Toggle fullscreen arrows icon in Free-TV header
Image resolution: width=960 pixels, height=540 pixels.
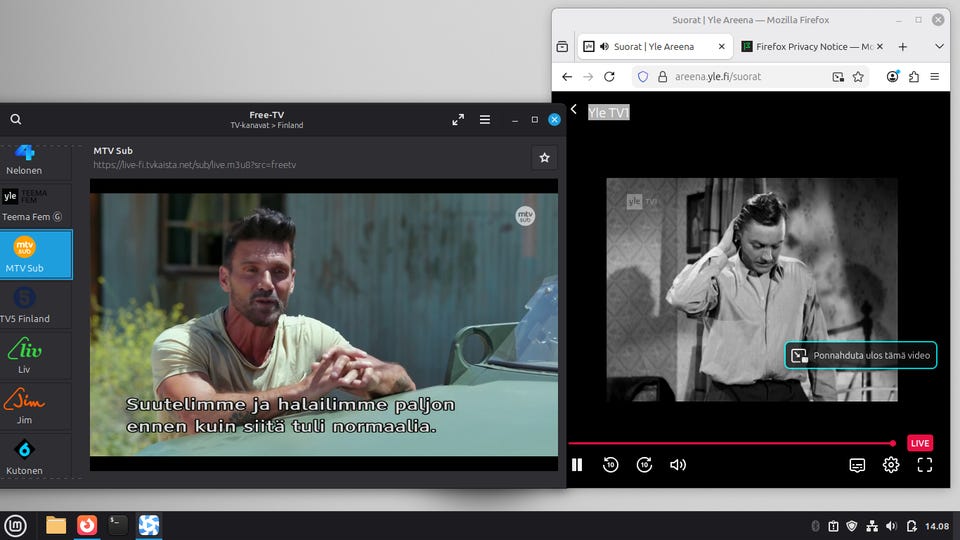[458, 119]
